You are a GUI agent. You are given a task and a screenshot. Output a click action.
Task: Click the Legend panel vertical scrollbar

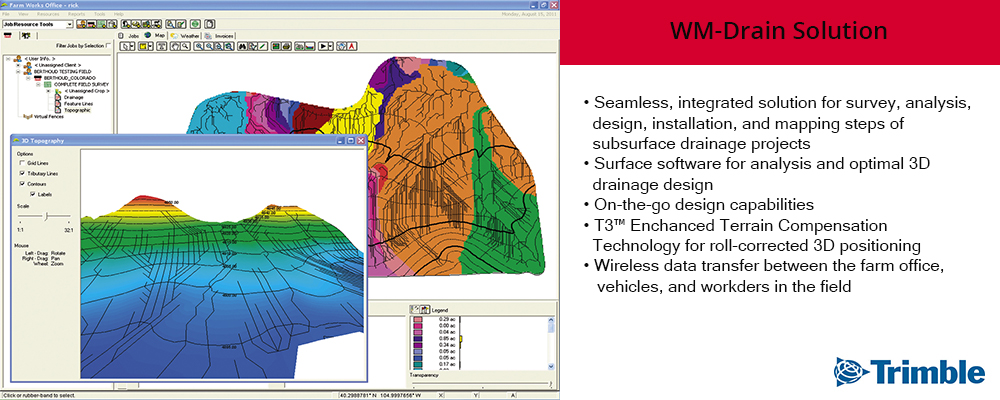(x=550, y=345)
